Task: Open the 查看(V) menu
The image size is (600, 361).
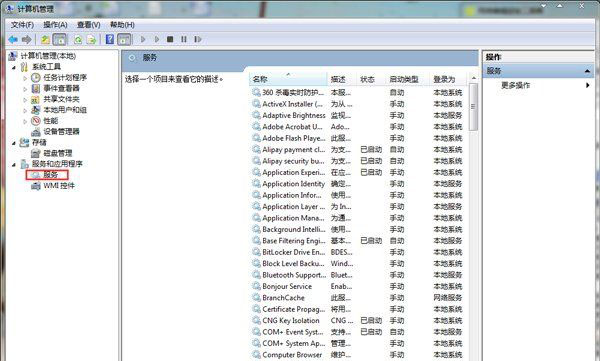Action: pos(88,25)
